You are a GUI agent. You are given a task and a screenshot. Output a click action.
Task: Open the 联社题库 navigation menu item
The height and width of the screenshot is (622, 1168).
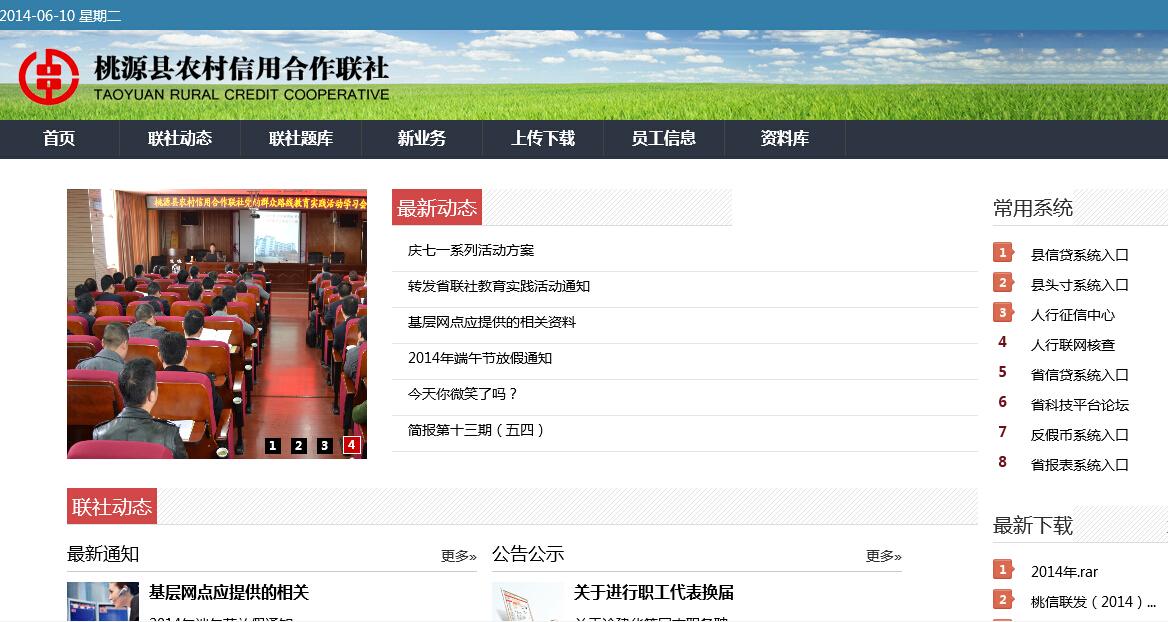tap(301, 139)
